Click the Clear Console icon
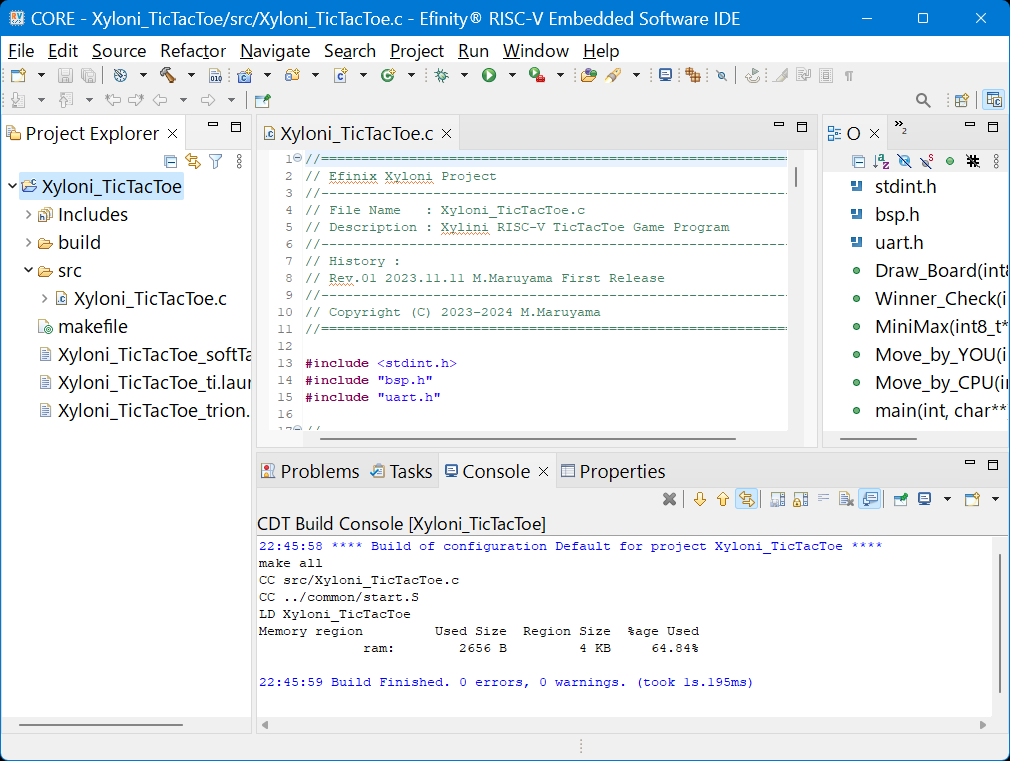Image resolution: width=1010 pixels, height=761 pixels. pos(845,499)
